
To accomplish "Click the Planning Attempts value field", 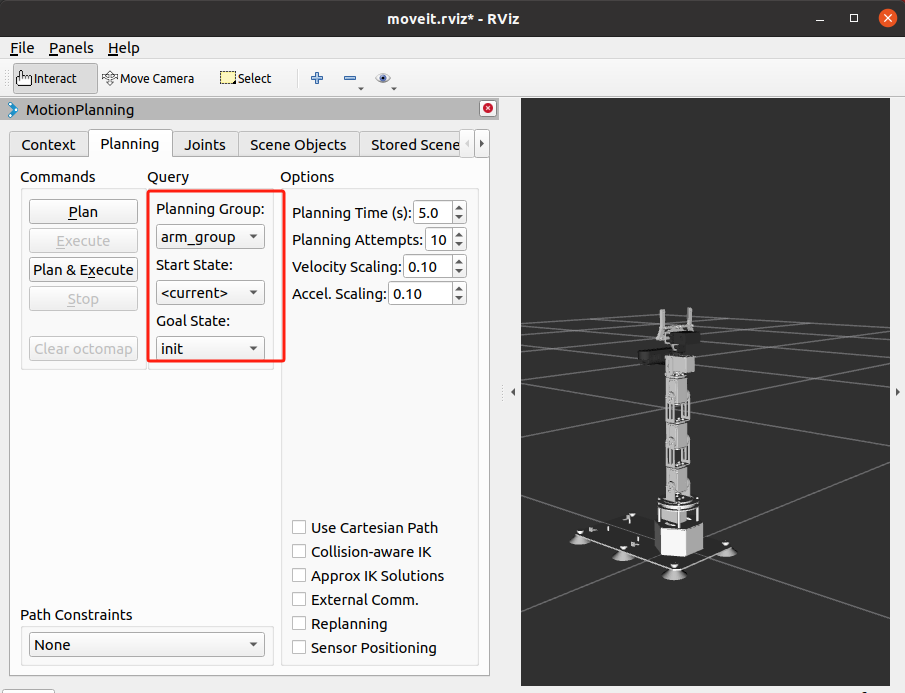I will tap(439, 239).
